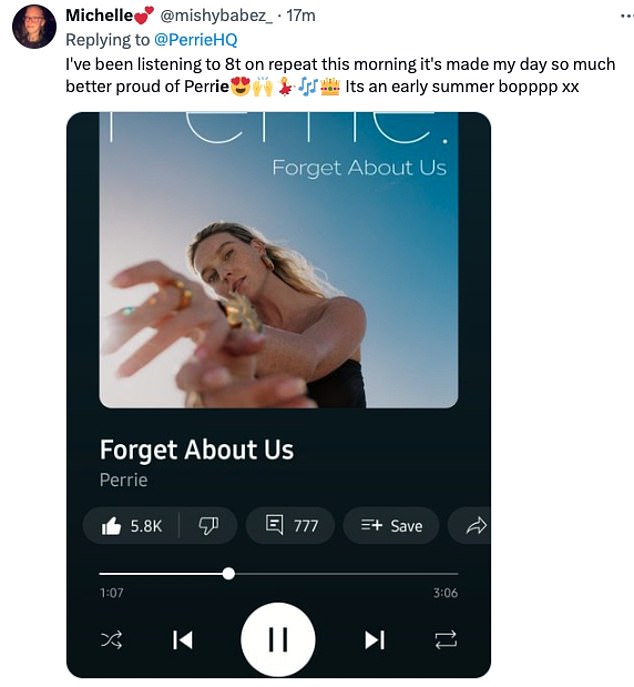Toggle shuffle playback
The image size is (634, 687).
tap(111, 640)
